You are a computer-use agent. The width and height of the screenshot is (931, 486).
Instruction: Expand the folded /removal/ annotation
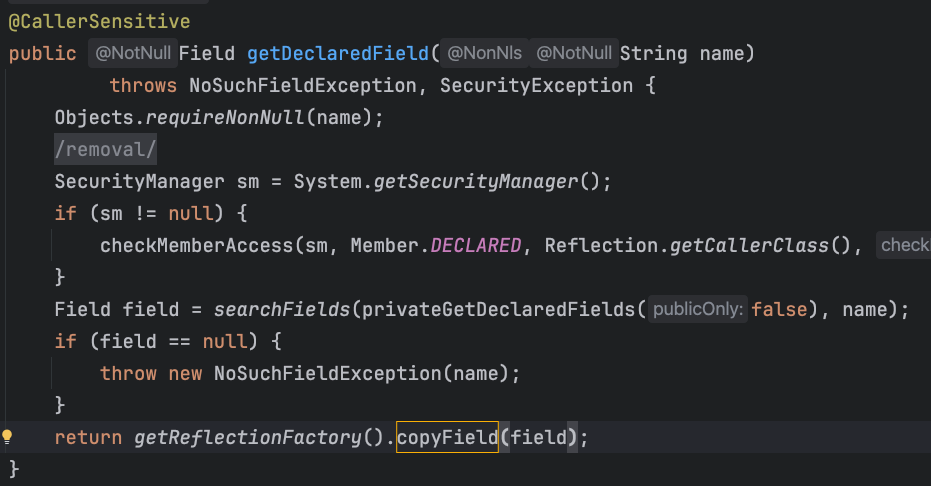105,150
